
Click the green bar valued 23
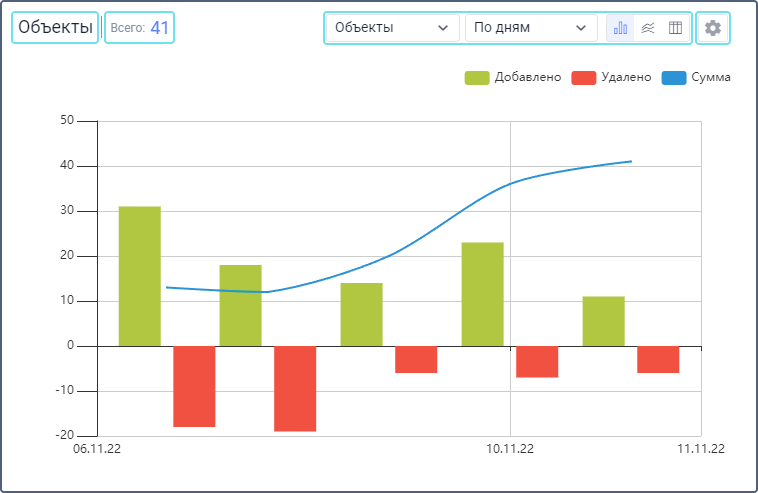click(x=482, y=294)
